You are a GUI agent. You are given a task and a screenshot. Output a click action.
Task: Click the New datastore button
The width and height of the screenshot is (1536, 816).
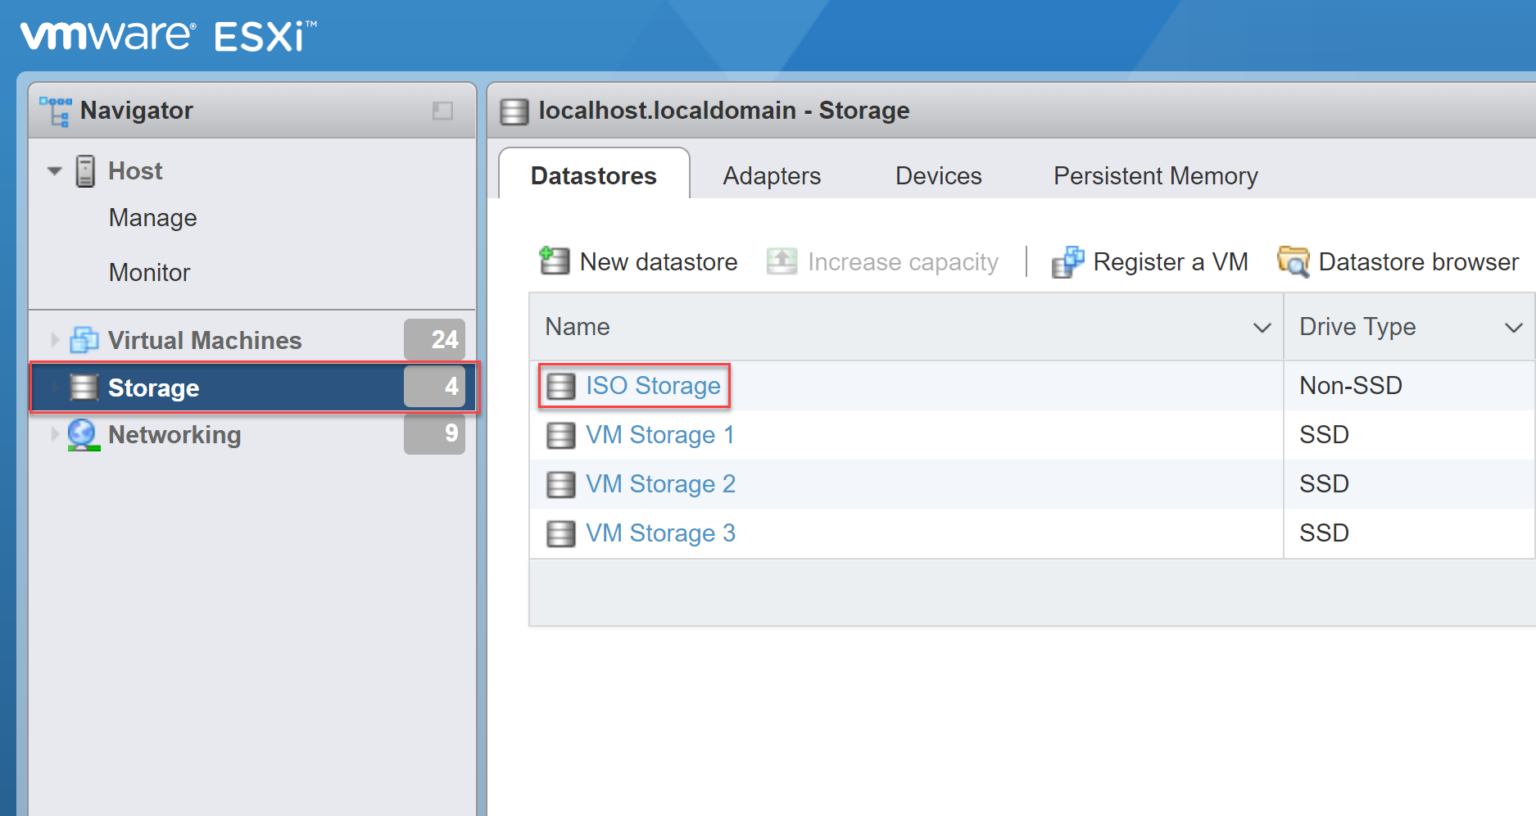638,261
